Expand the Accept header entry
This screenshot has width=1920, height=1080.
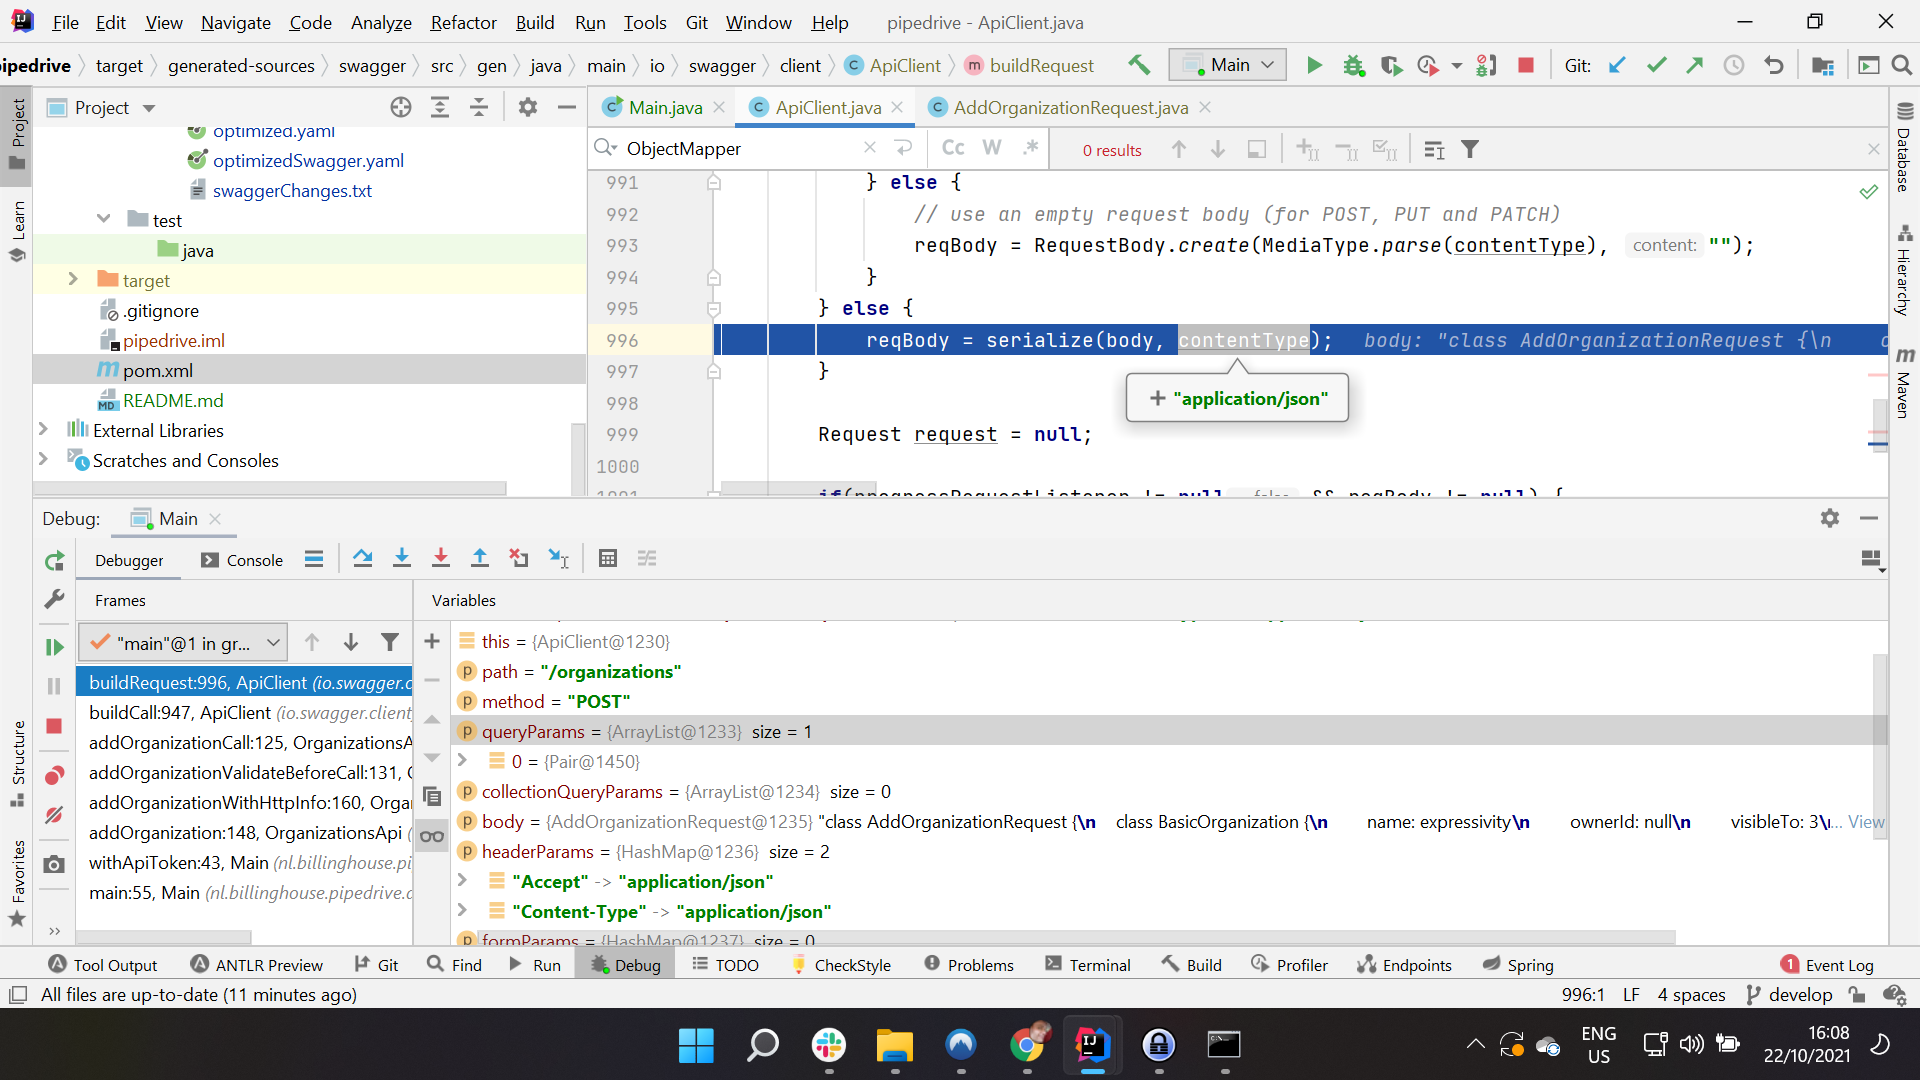462,881
